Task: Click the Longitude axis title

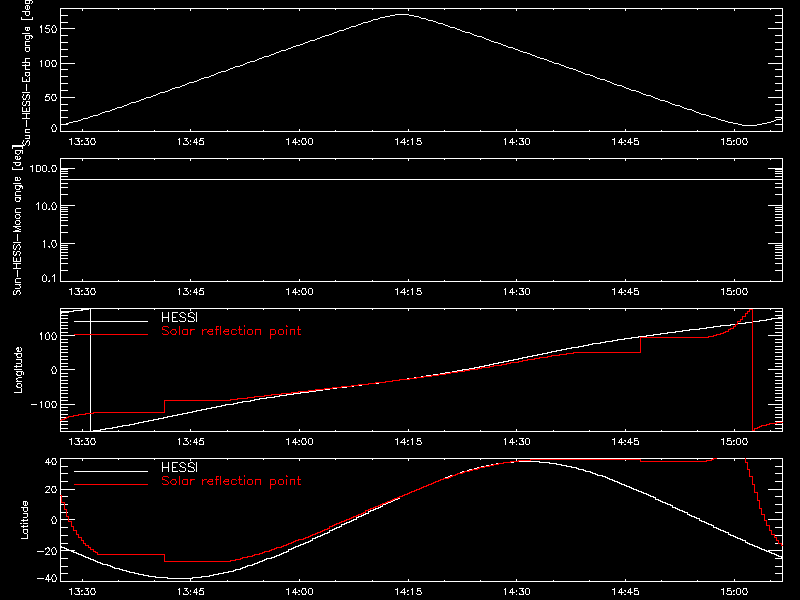Action: [x=18, y=370]
